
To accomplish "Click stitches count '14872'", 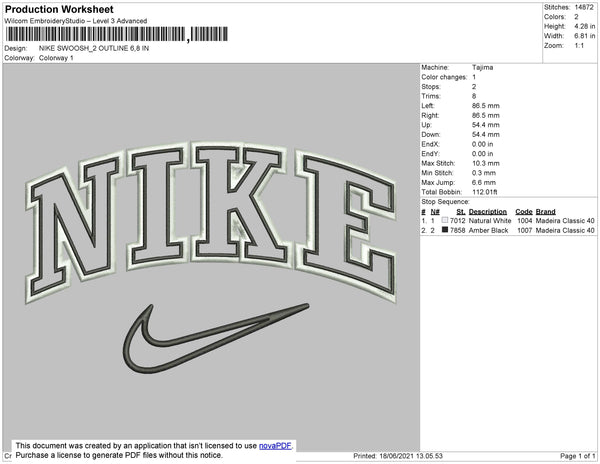I will pyautogui.click(x=584, y=7).
